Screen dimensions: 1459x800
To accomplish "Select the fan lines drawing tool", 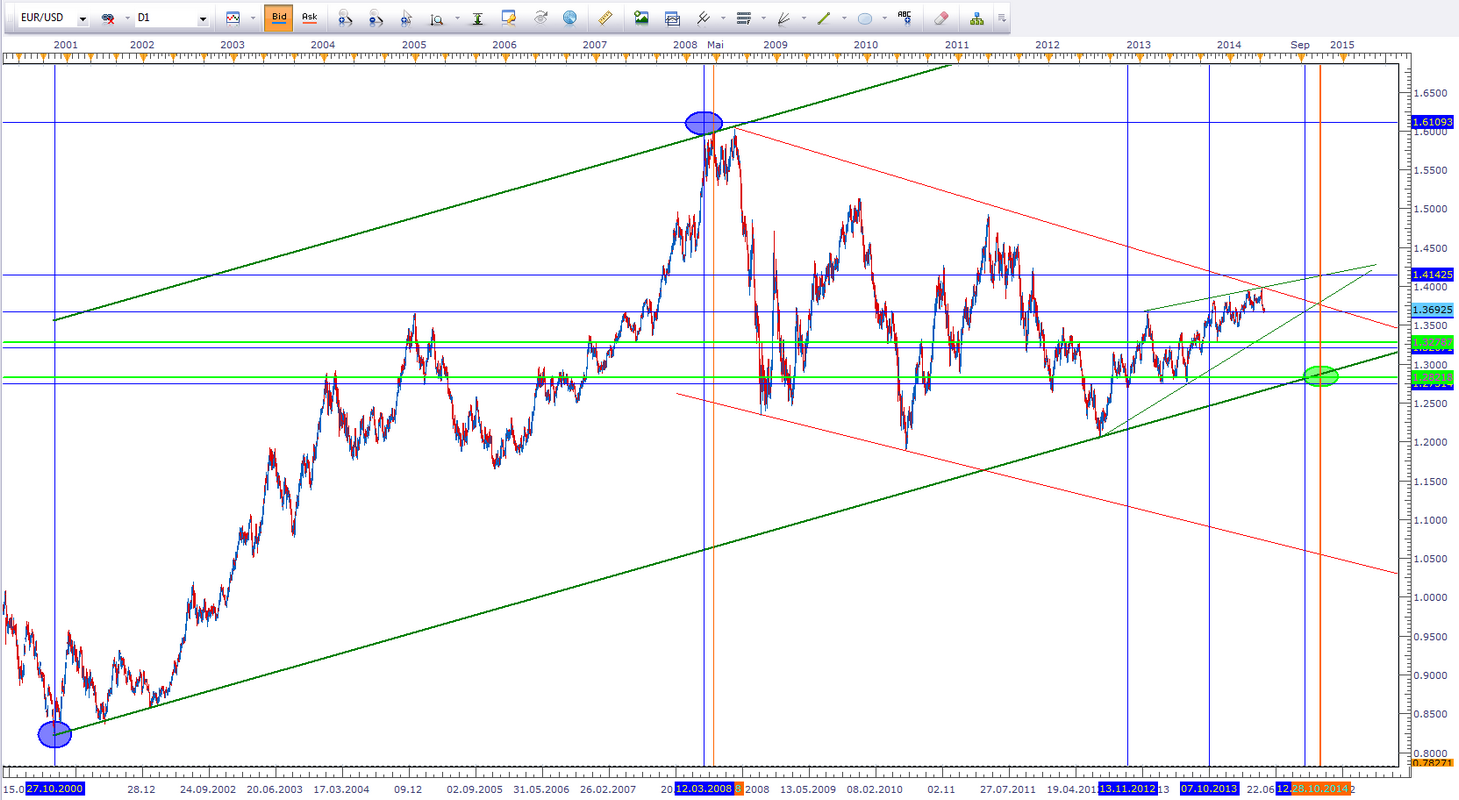I will coord(784,18).
